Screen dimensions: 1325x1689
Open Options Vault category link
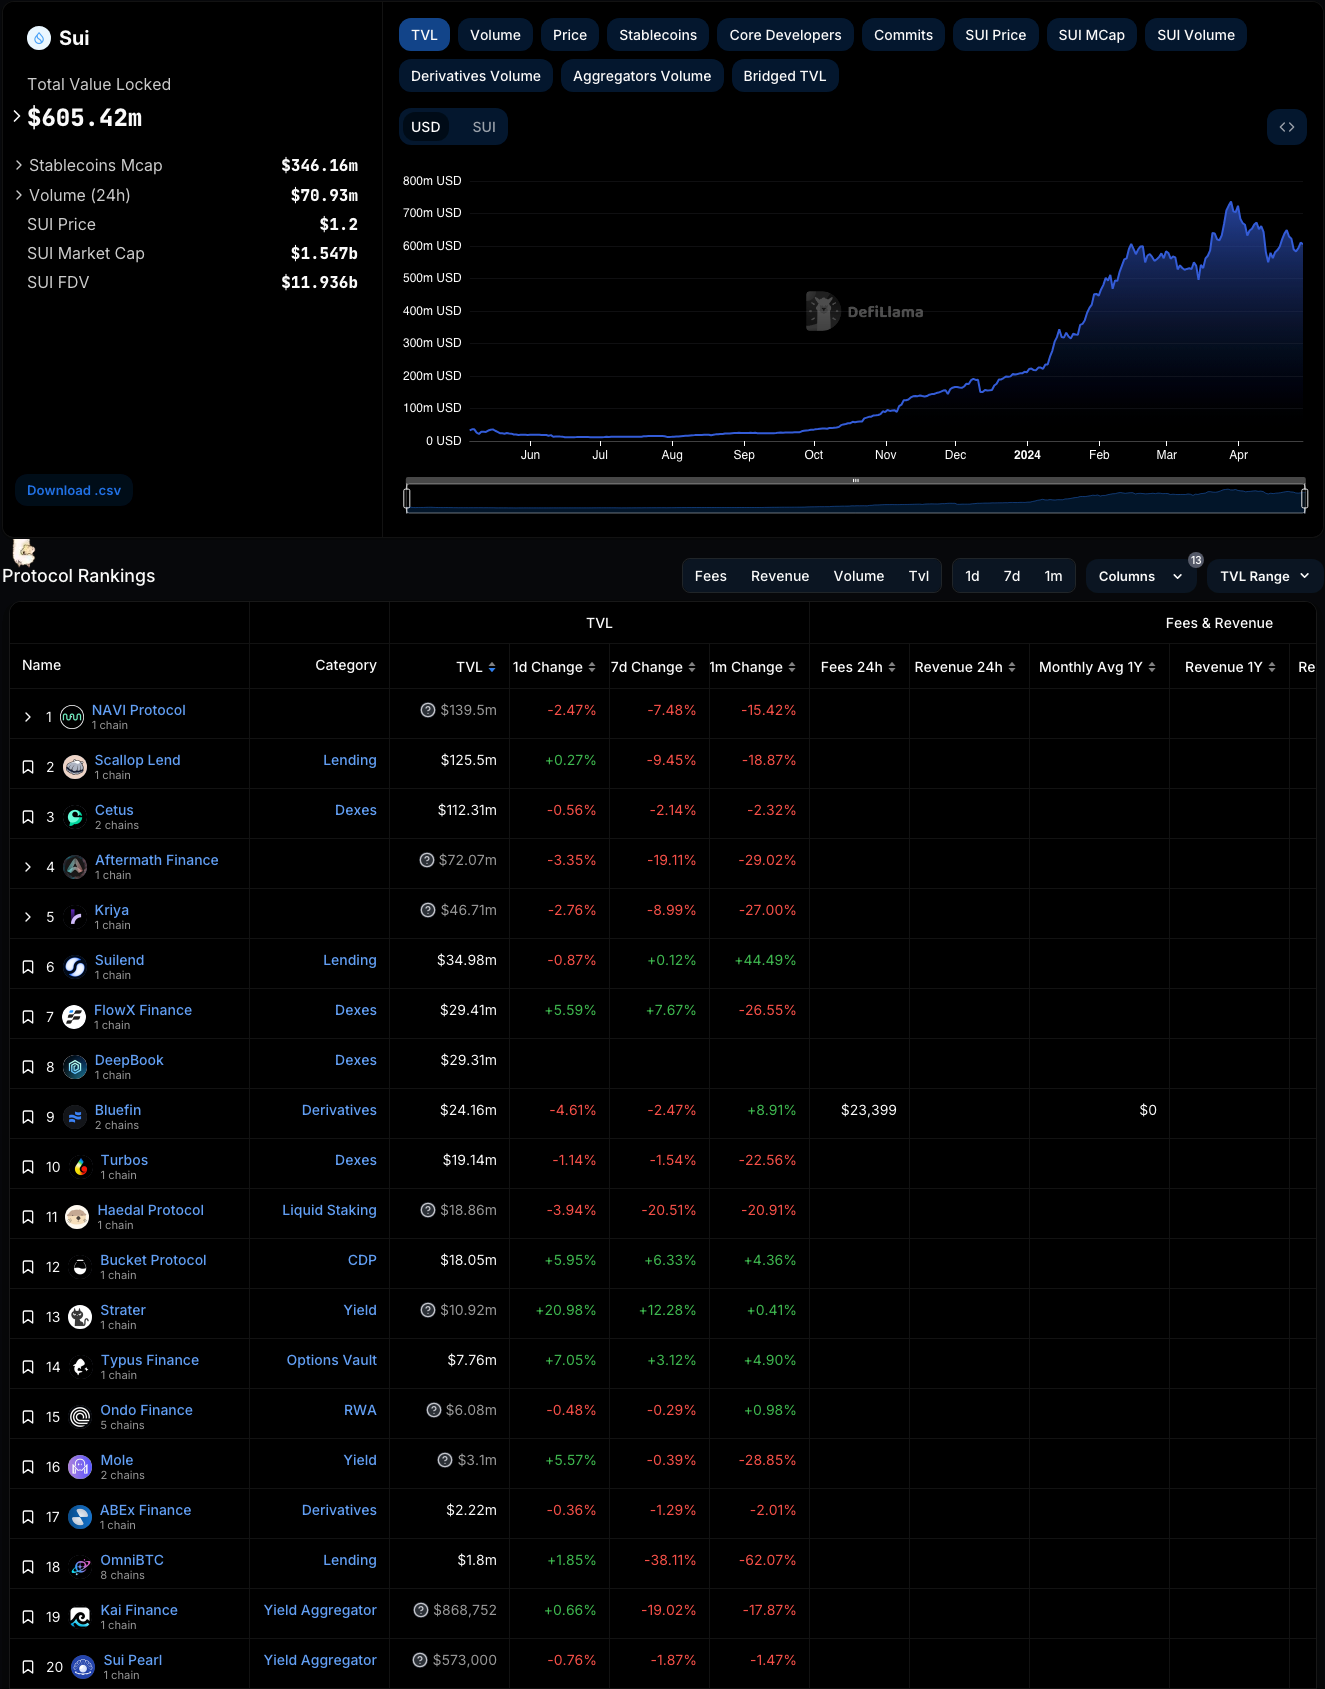[332, 1360]
